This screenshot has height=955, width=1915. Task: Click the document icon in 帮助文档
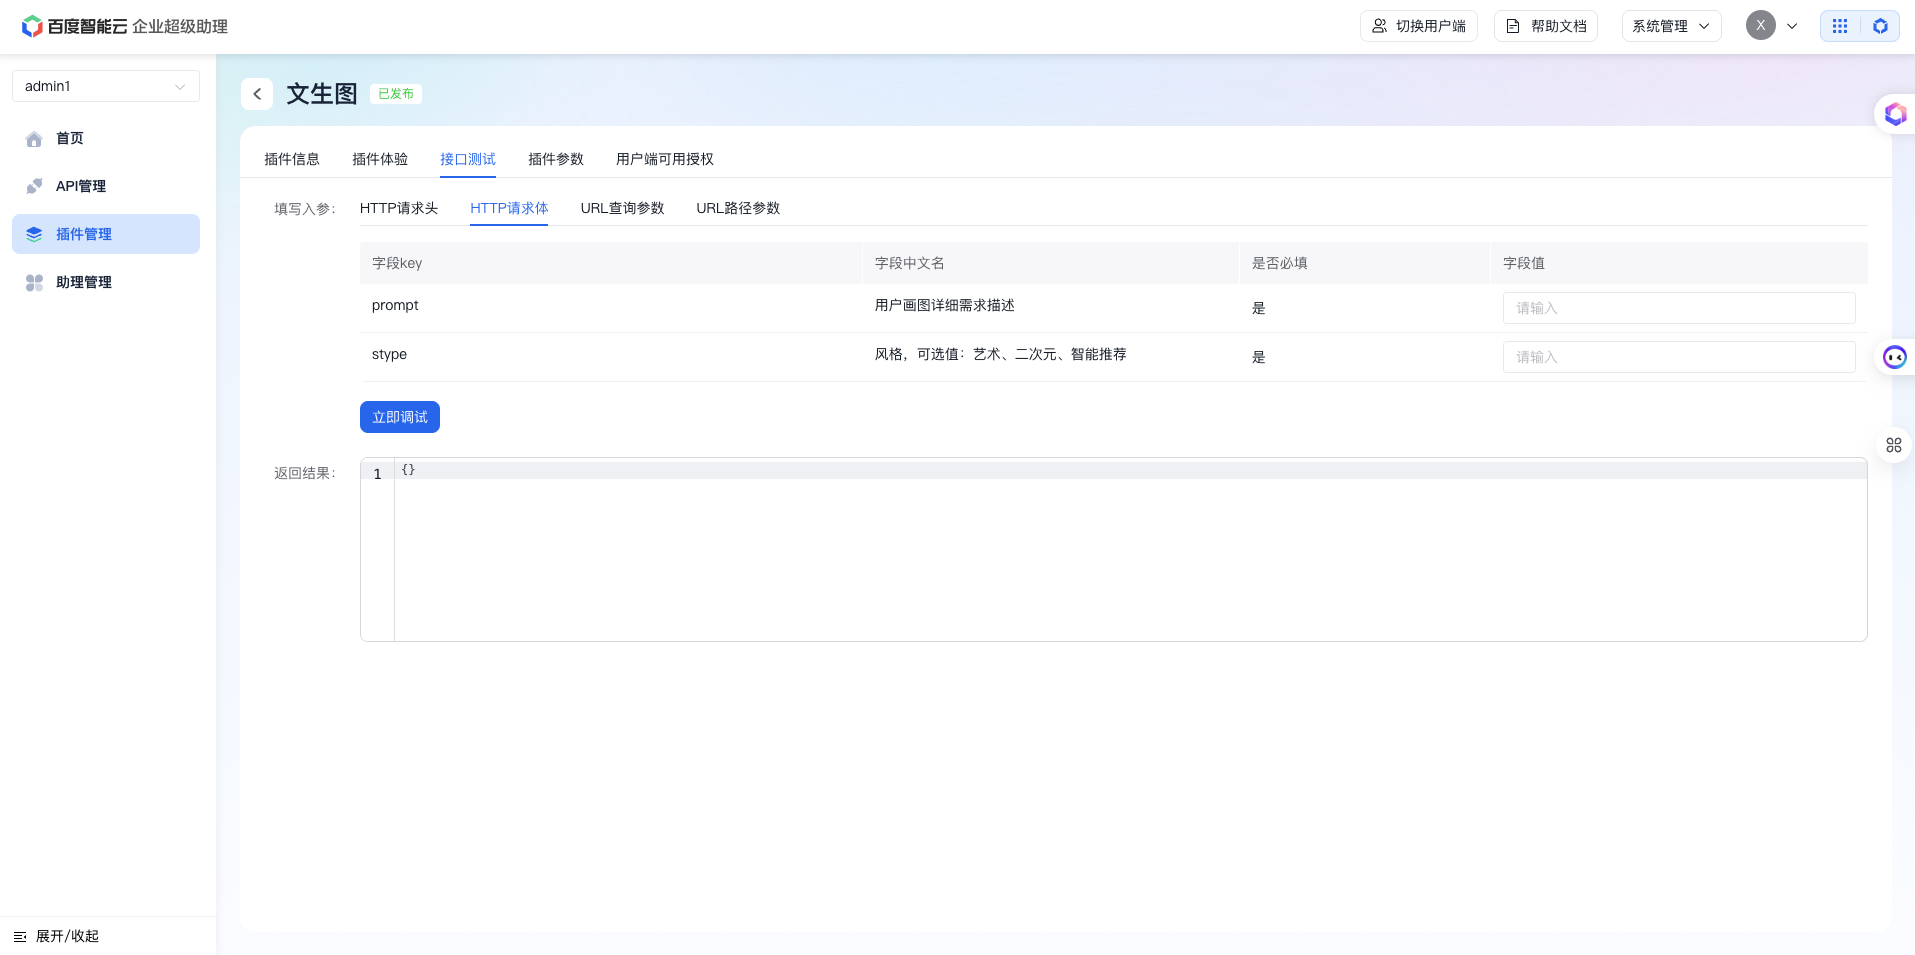coord(1513,26)
